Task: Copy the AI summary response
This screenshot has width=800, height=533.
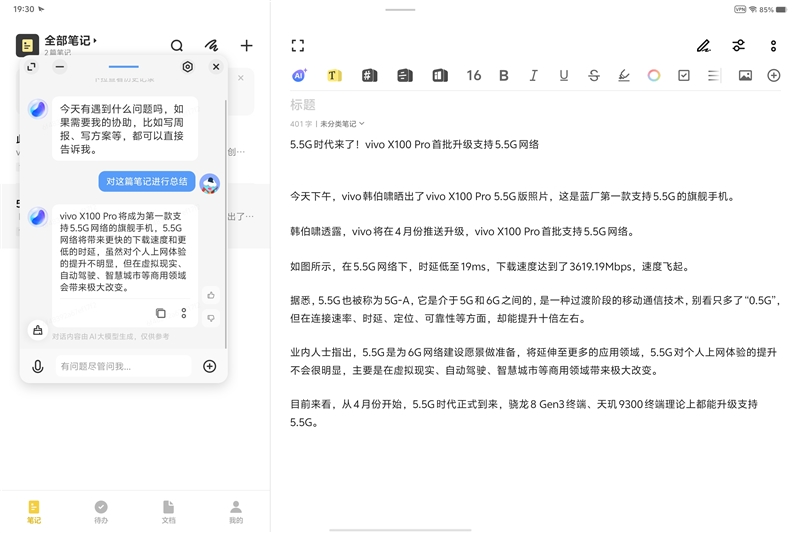Action: [x=161, y=313]
